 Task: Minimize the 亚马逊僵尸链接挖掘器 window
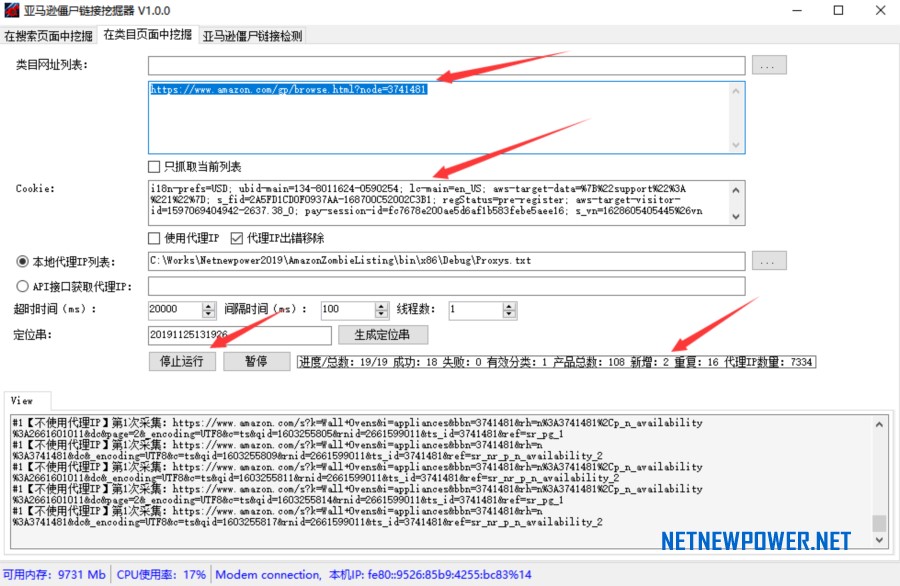797,10
